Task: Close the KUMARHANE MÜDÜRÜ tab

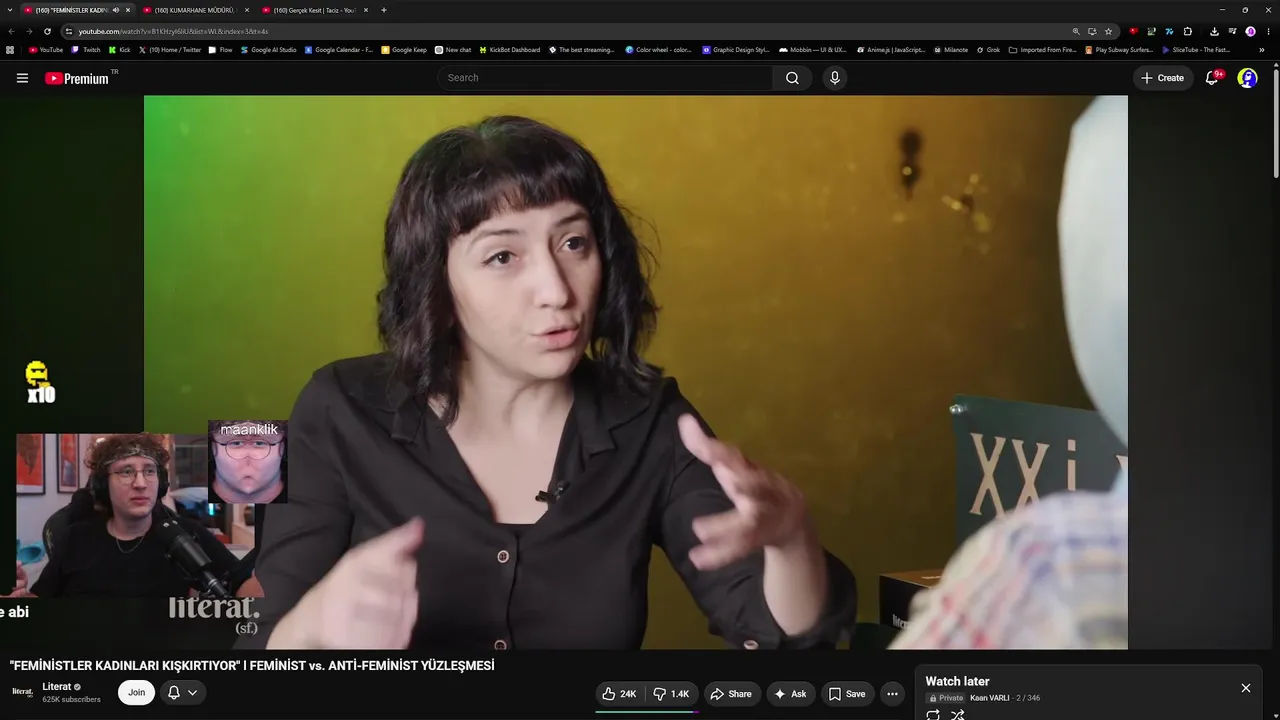Action: (x=246, y=10)
